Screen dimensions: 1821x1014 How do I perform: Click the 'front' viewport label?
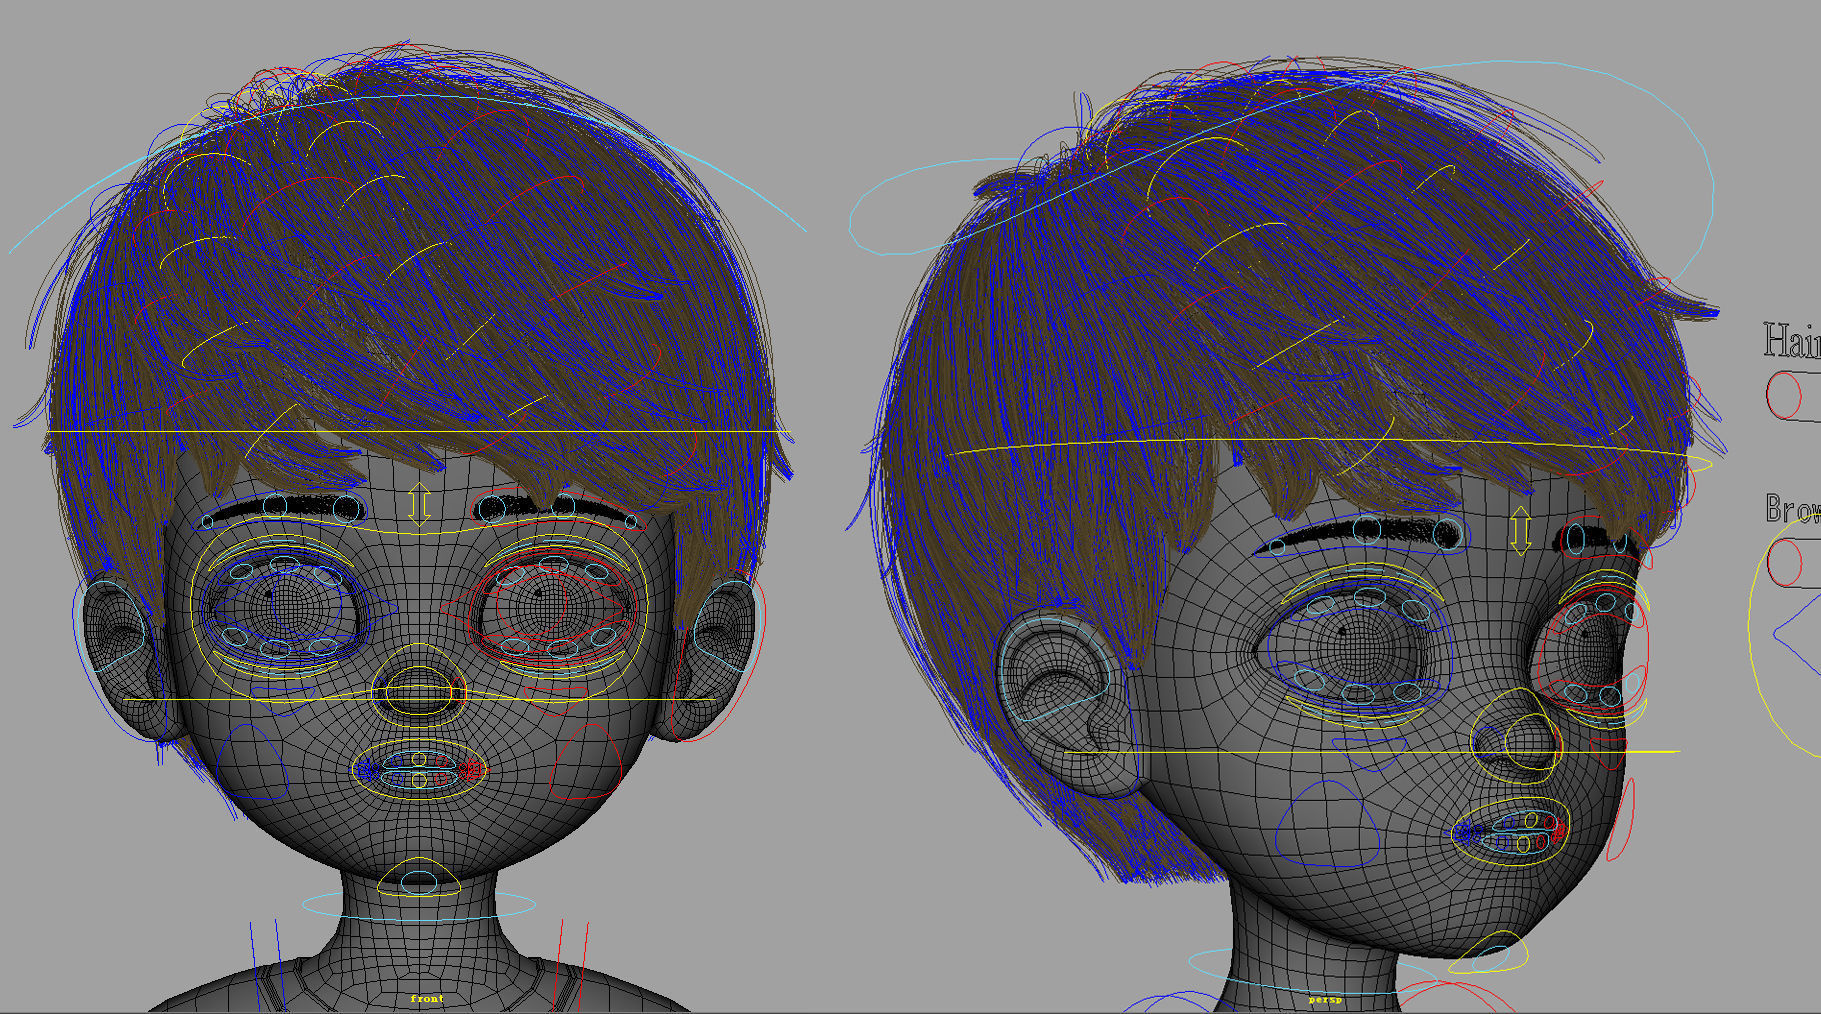427,999
